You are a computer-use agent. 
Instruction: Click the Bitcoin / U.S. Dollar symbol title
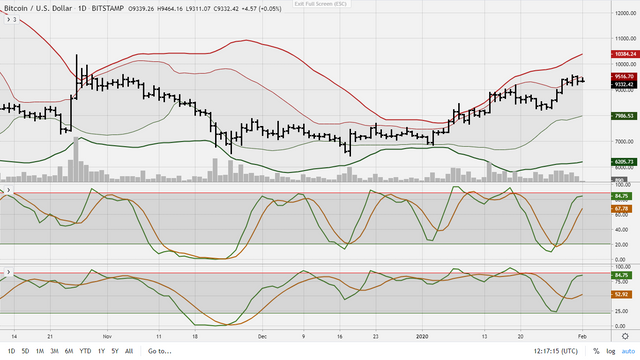point(38,8)
